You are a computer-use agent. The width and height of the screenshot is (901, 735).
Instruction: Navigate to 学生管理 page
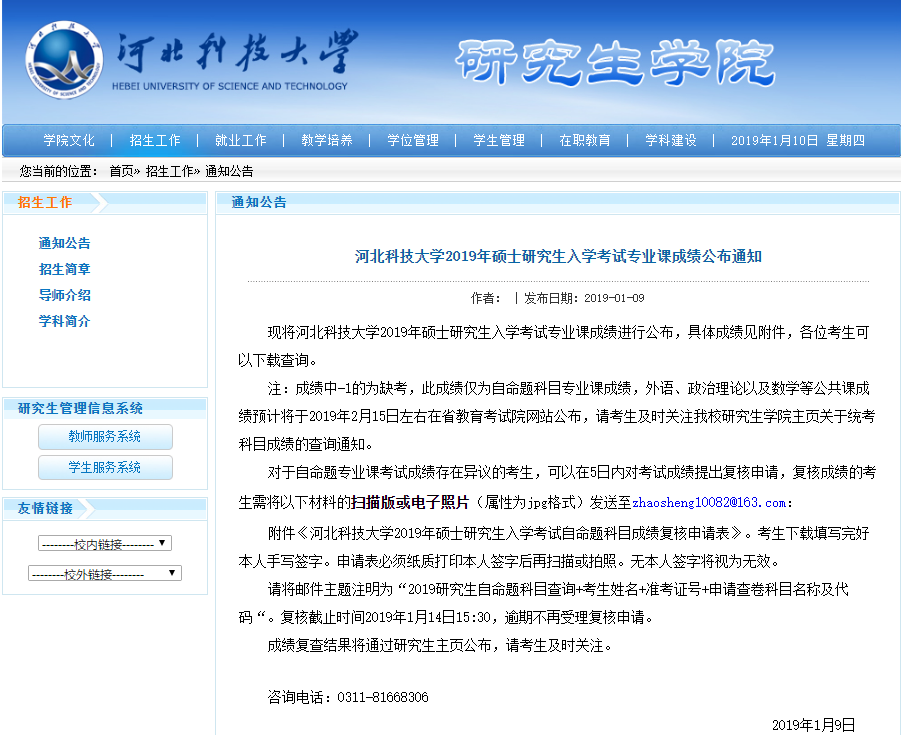coord(499,140)
